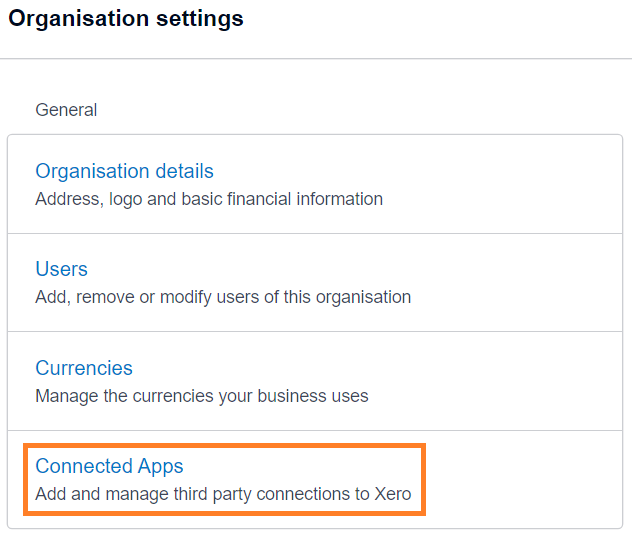
Task: Click the Organisation settings page heading
Action: [x=126, y=19]
